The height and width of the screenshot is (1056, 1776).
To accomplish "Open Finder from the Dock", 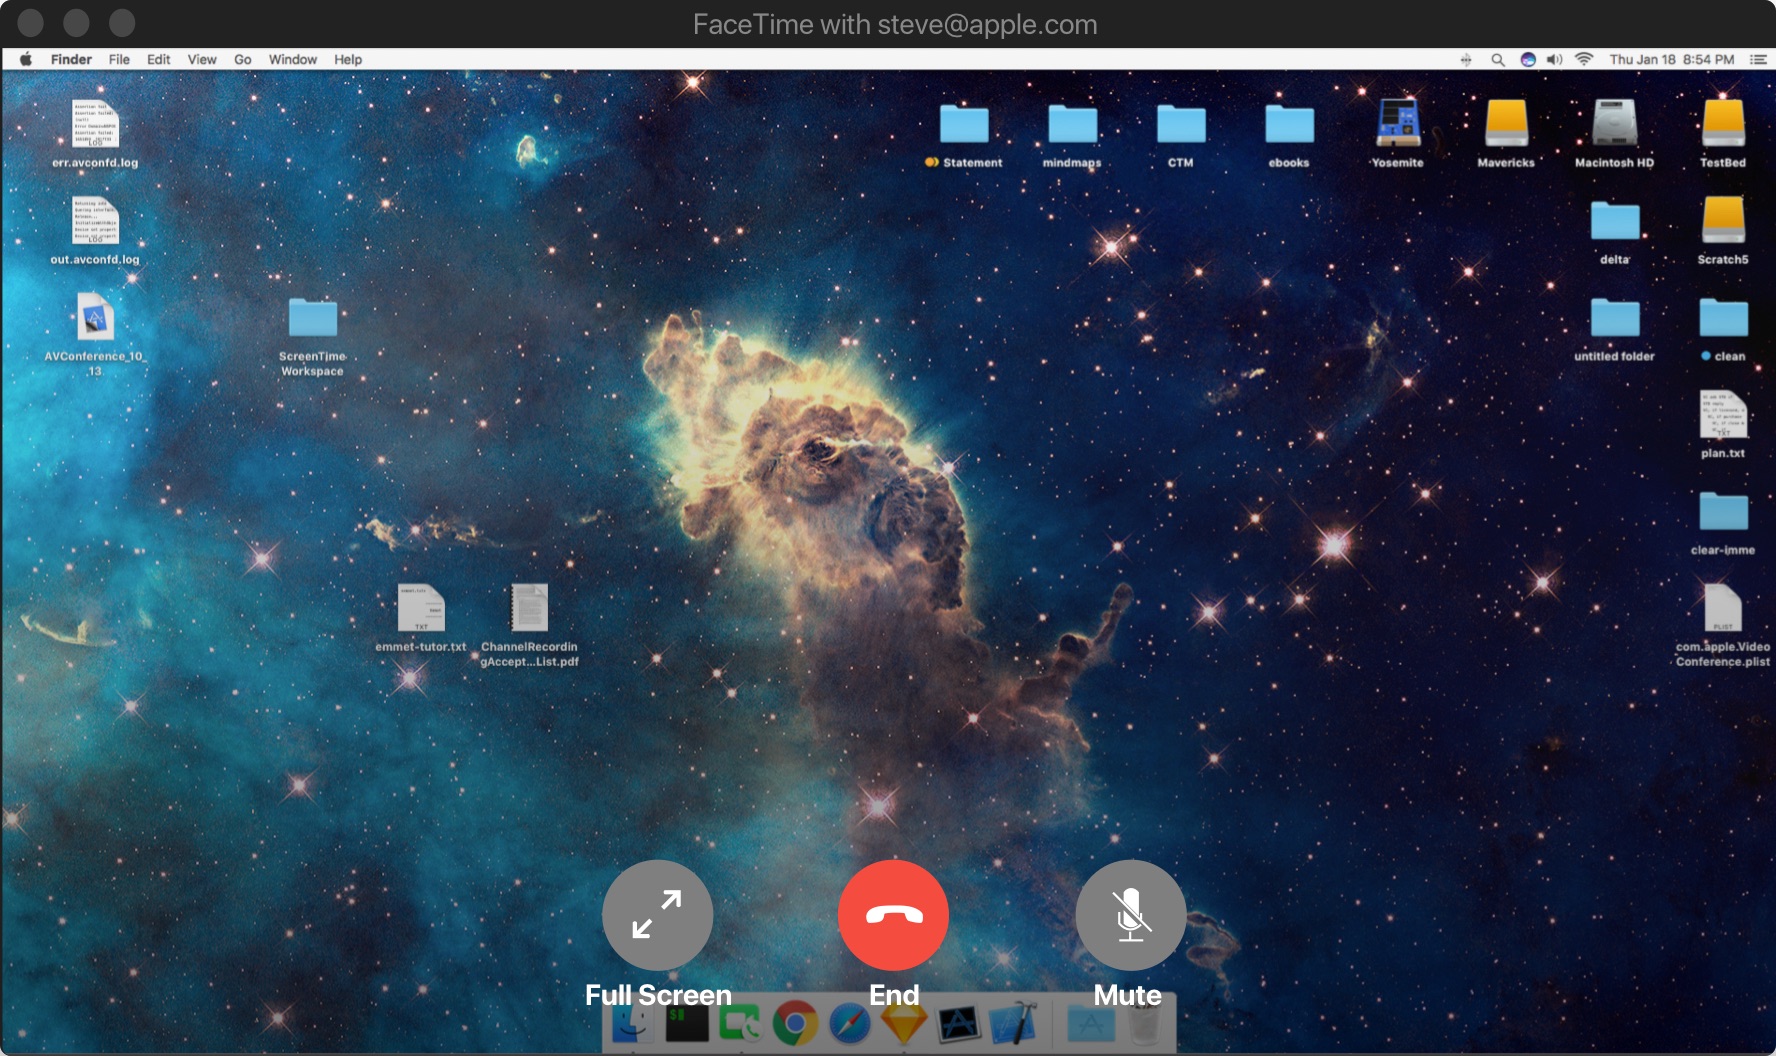I will point(632,1023).
